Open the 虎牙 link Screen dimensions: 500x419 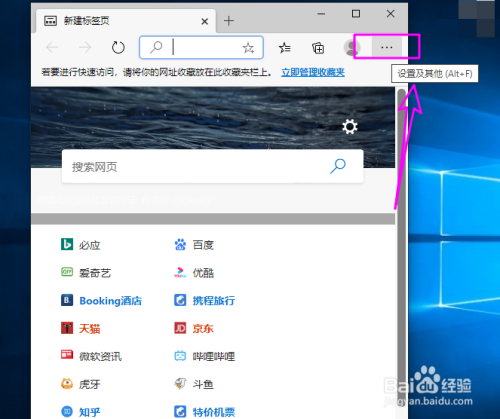point(89,384)
